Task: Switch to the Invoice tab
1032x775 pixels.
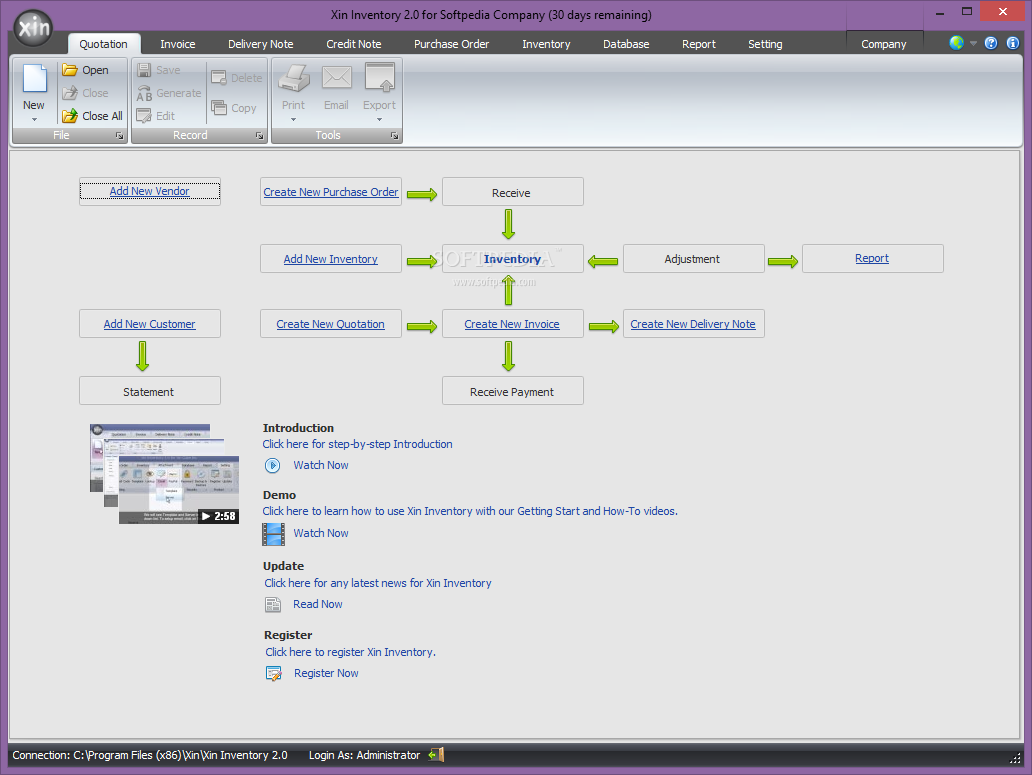Action: point(178,44)
